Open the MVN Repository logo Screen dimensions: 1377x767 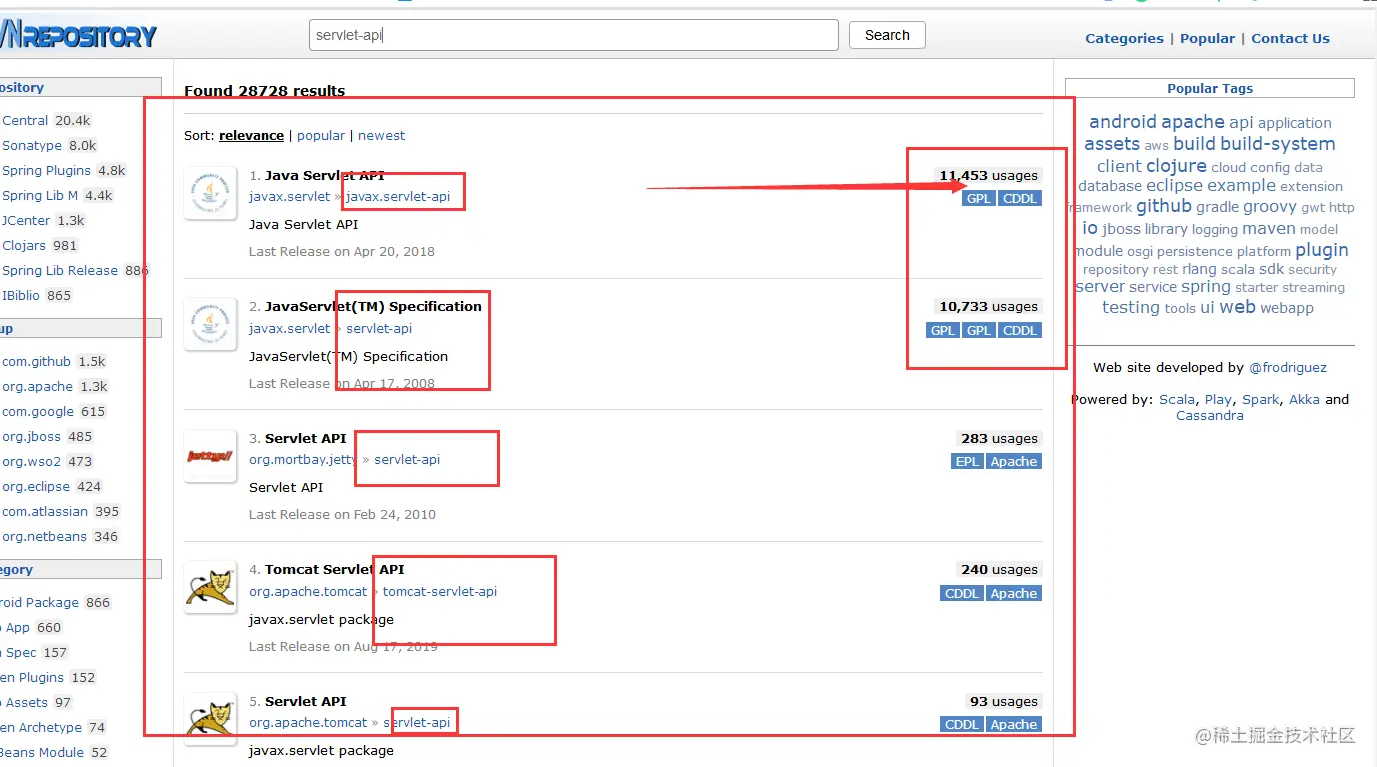79,37
